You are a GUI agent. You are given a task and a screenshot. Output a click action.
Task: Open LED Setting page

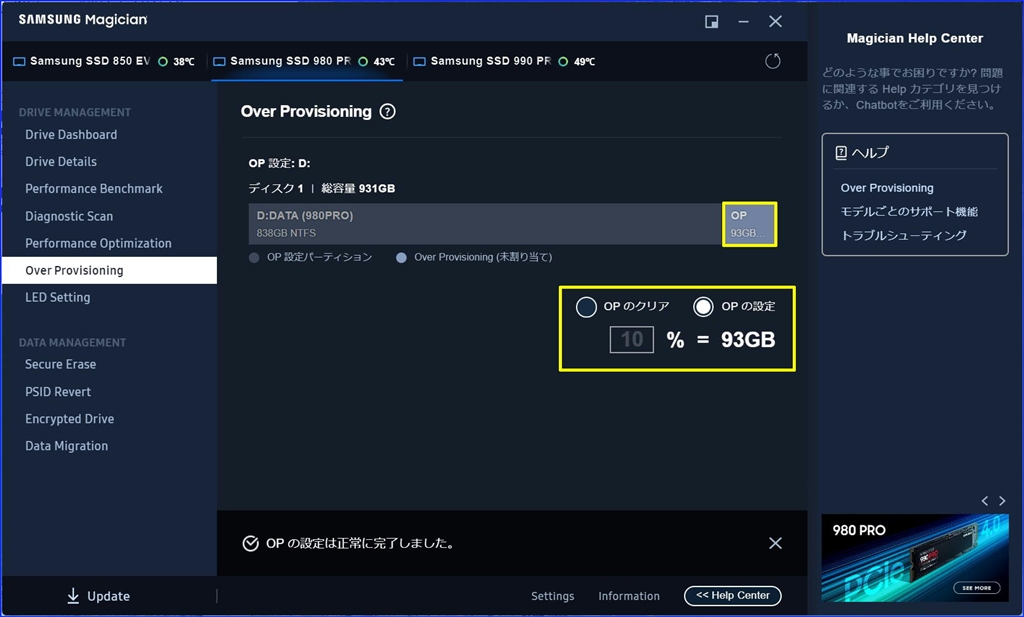click(57, 297)
